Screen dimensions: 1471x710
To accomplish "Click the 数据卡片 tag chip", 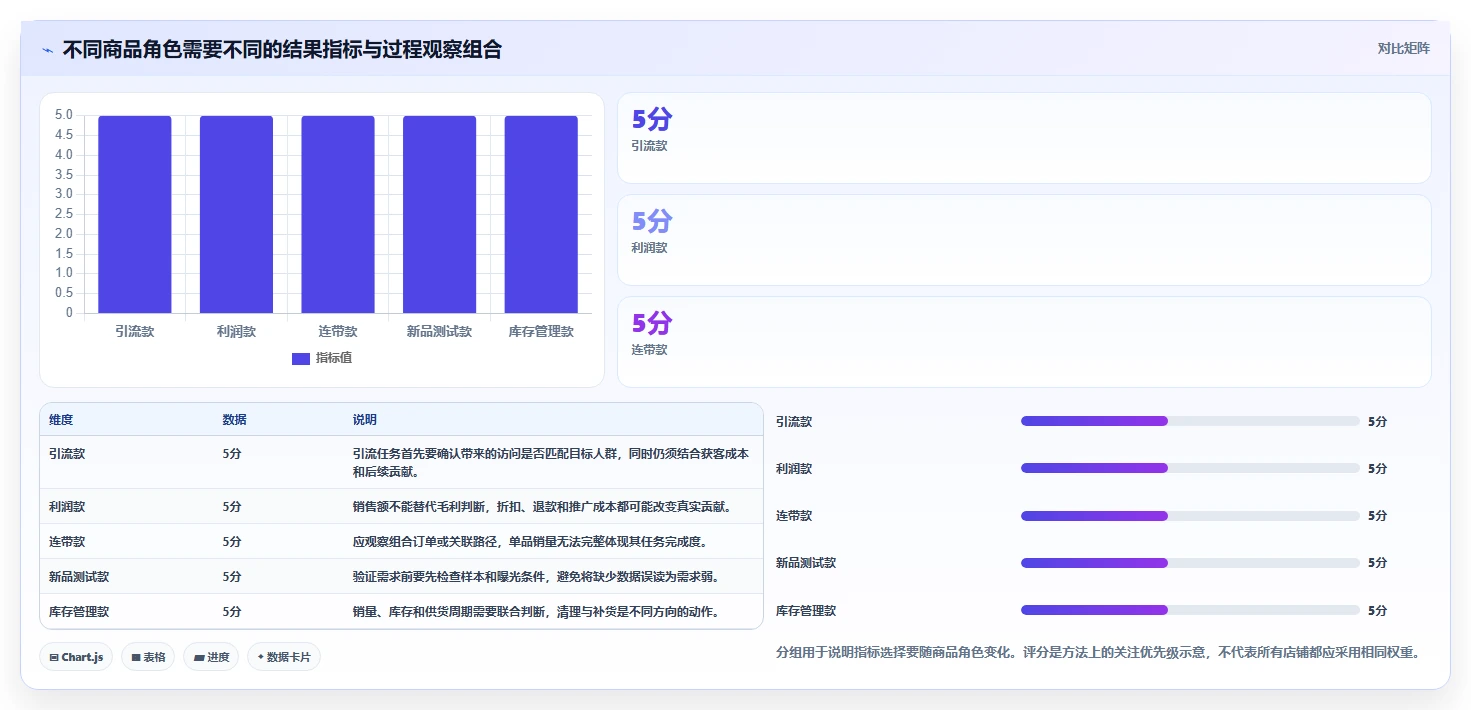I will pos(284,657).
